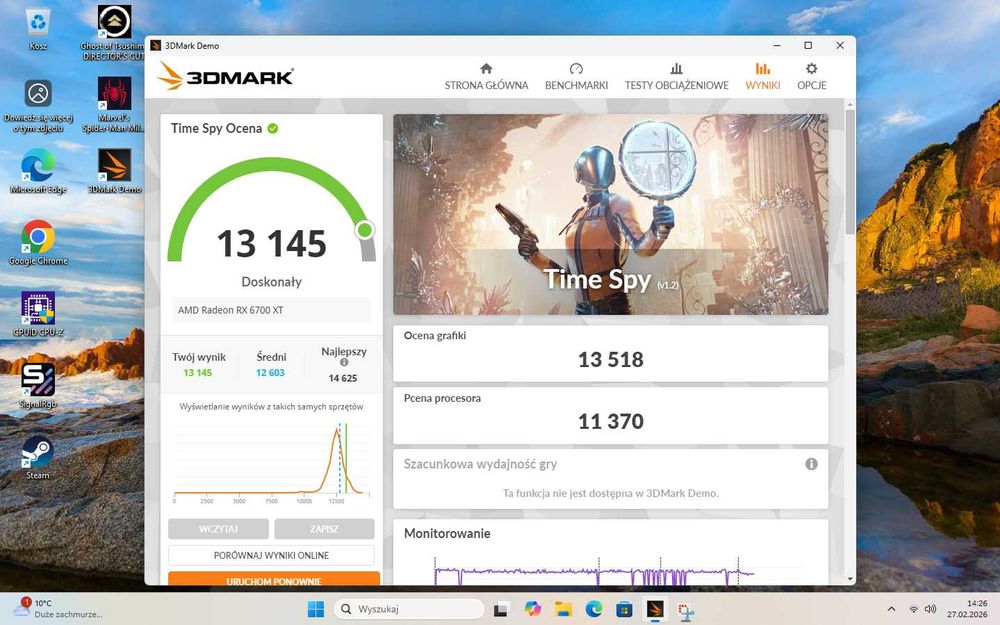
Task: Select the Microsoft Edge desktop icon
Action: point(38,170)
